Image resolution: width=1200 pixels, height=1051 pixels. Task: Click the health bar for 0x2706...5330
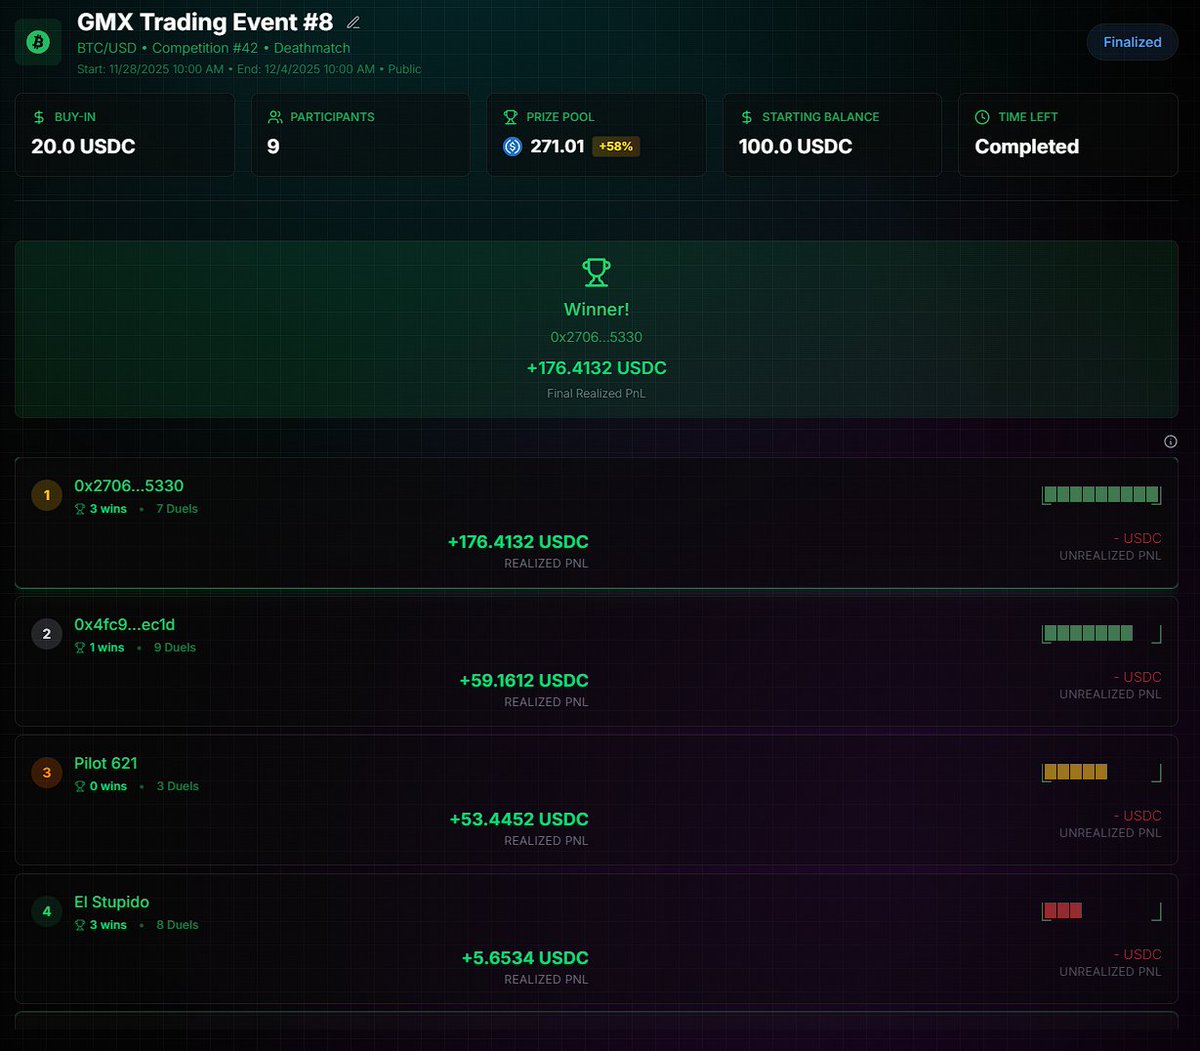point(1101,494)
